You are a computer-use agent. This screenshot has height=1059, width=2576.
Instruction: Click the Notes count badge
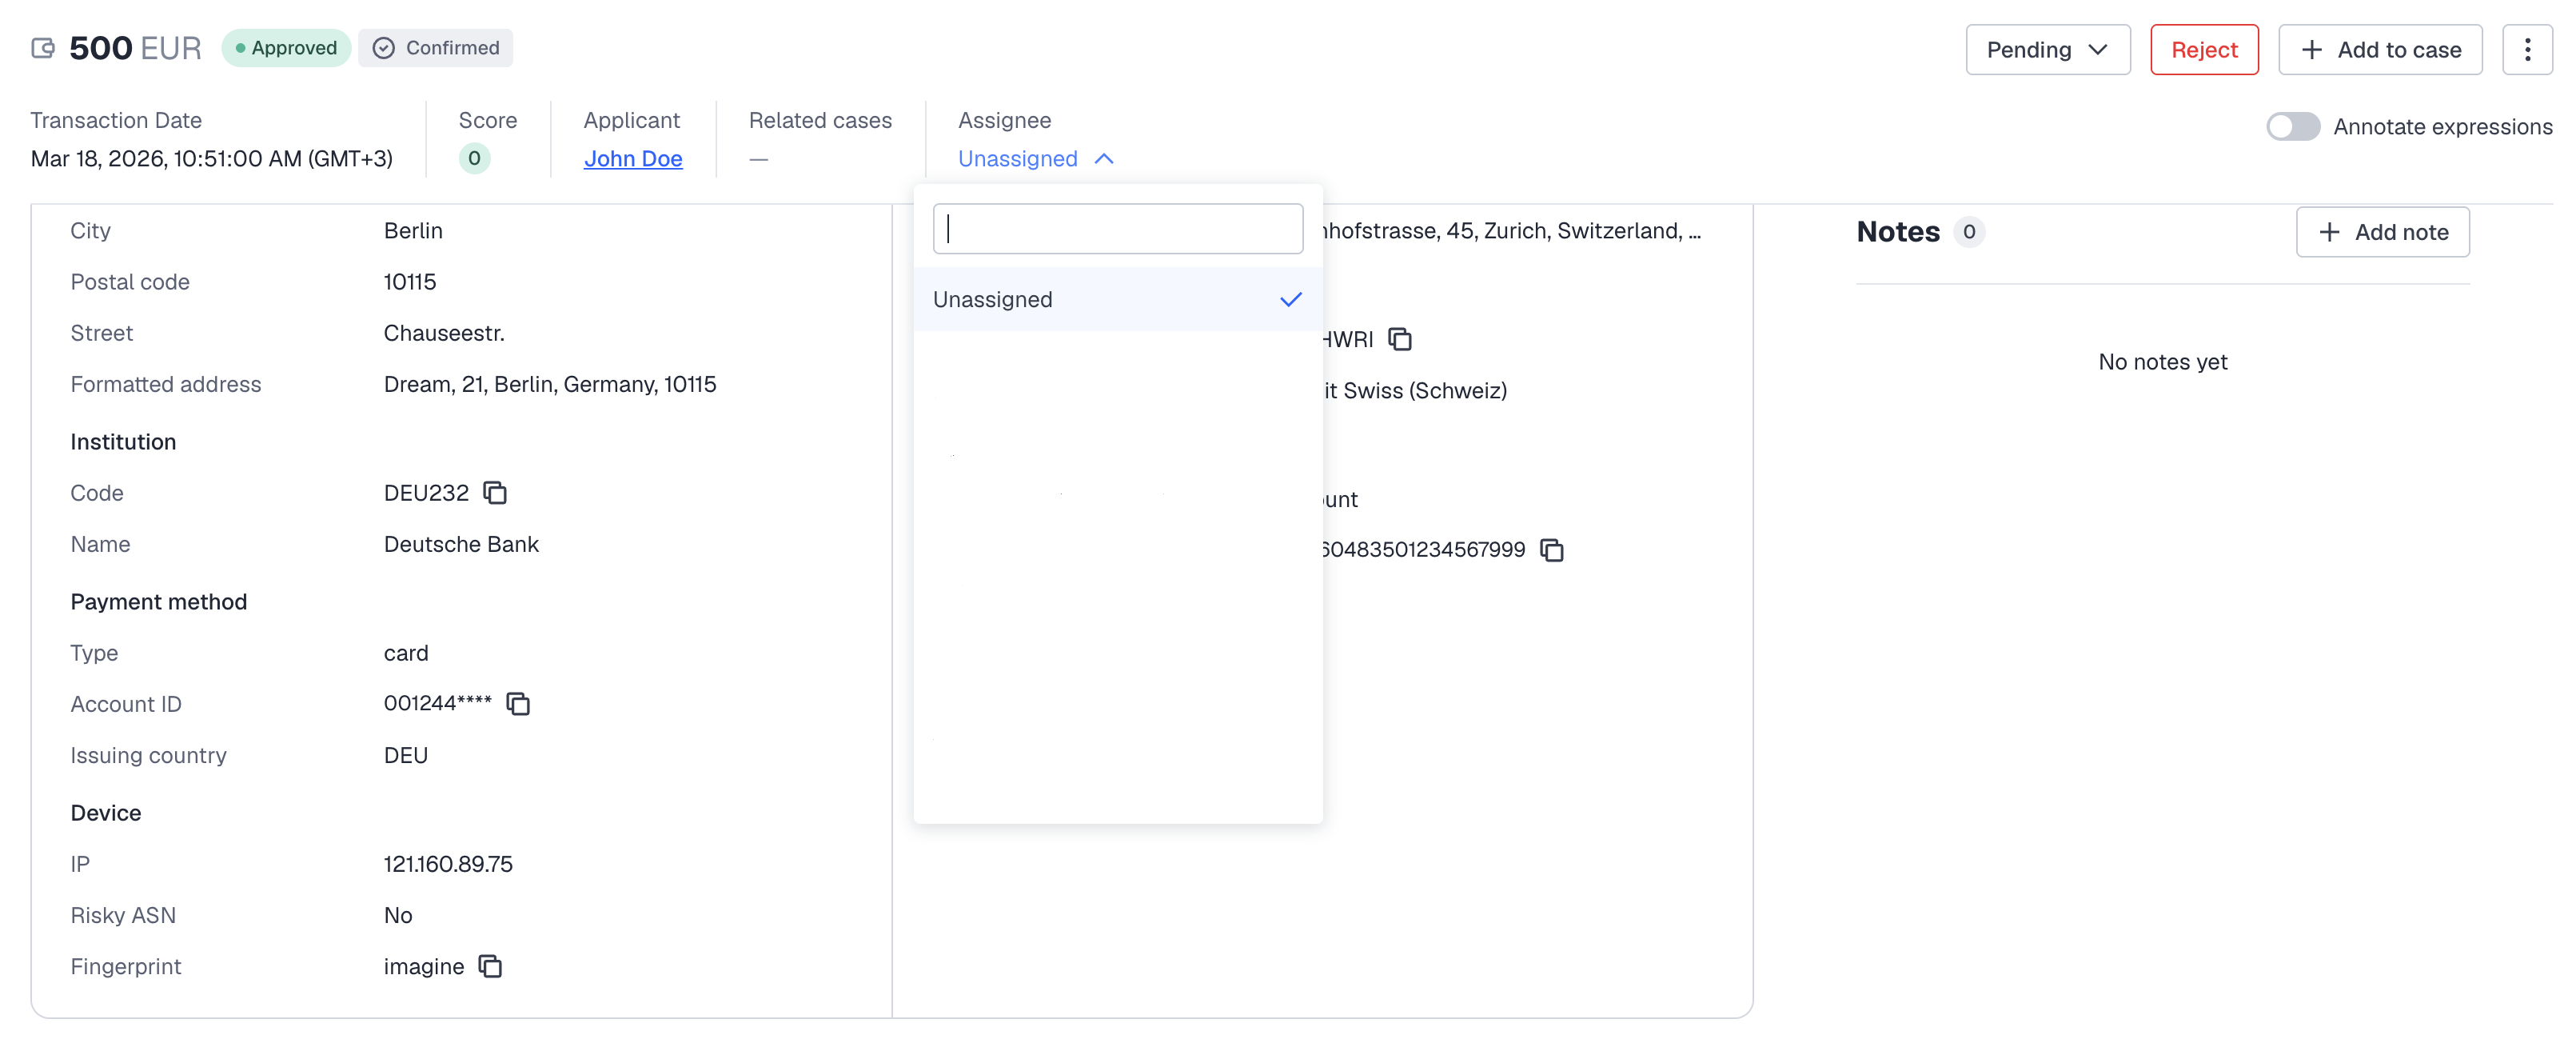[1968, 232]
